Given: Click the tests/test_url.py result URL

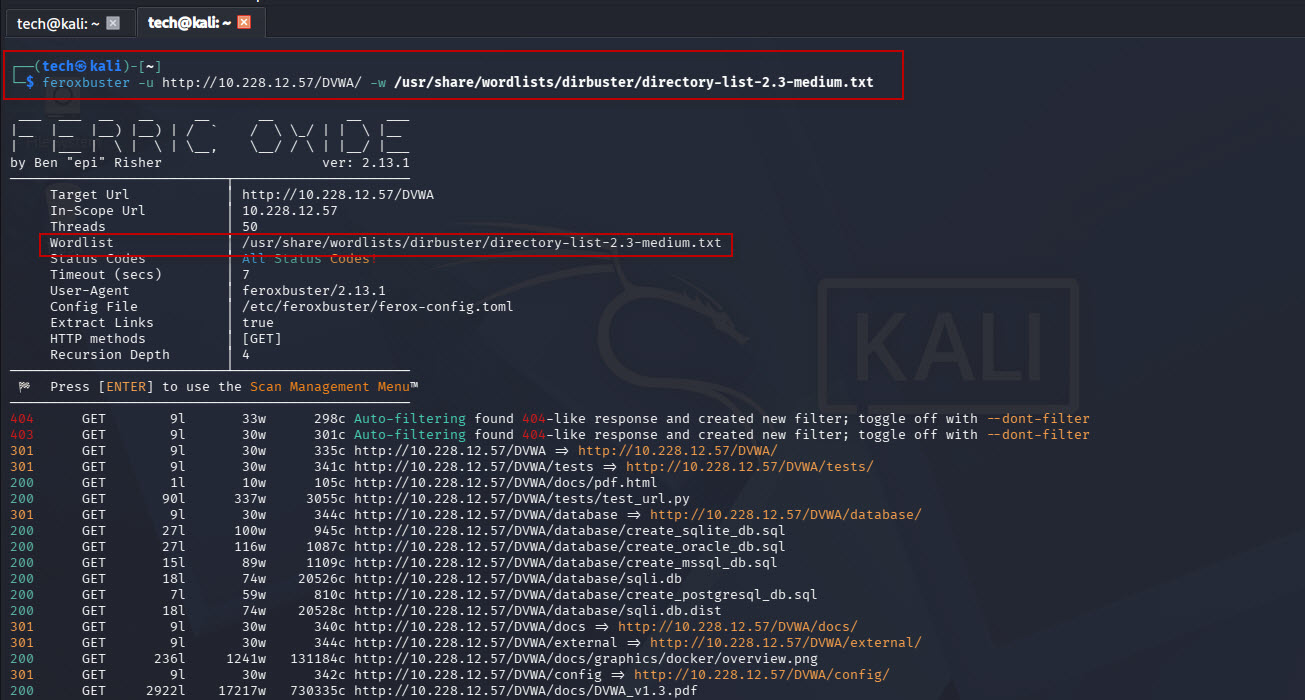Looking at the screenshot, I should pyautogui.click(x=522, y=498).
